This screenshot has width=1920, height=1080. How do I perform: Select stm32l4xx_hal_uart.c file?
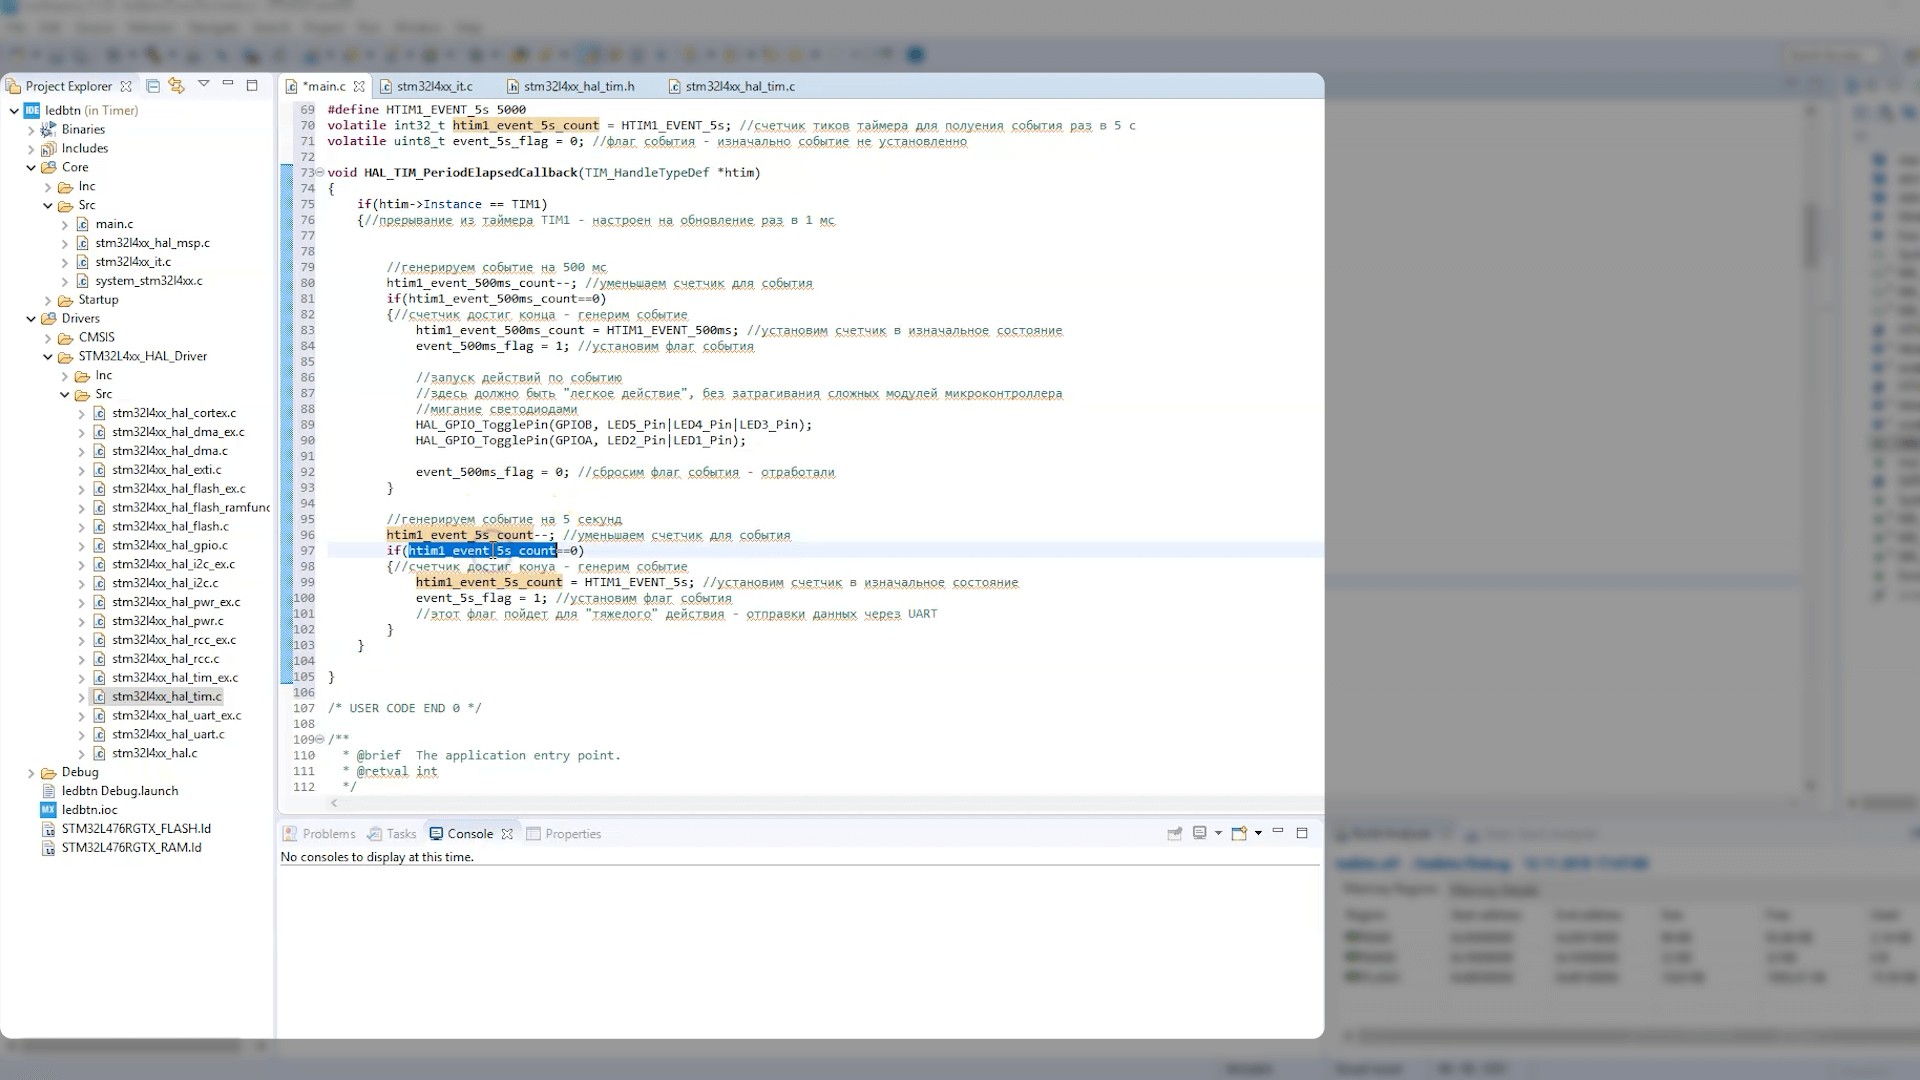[x=168, y=734]
